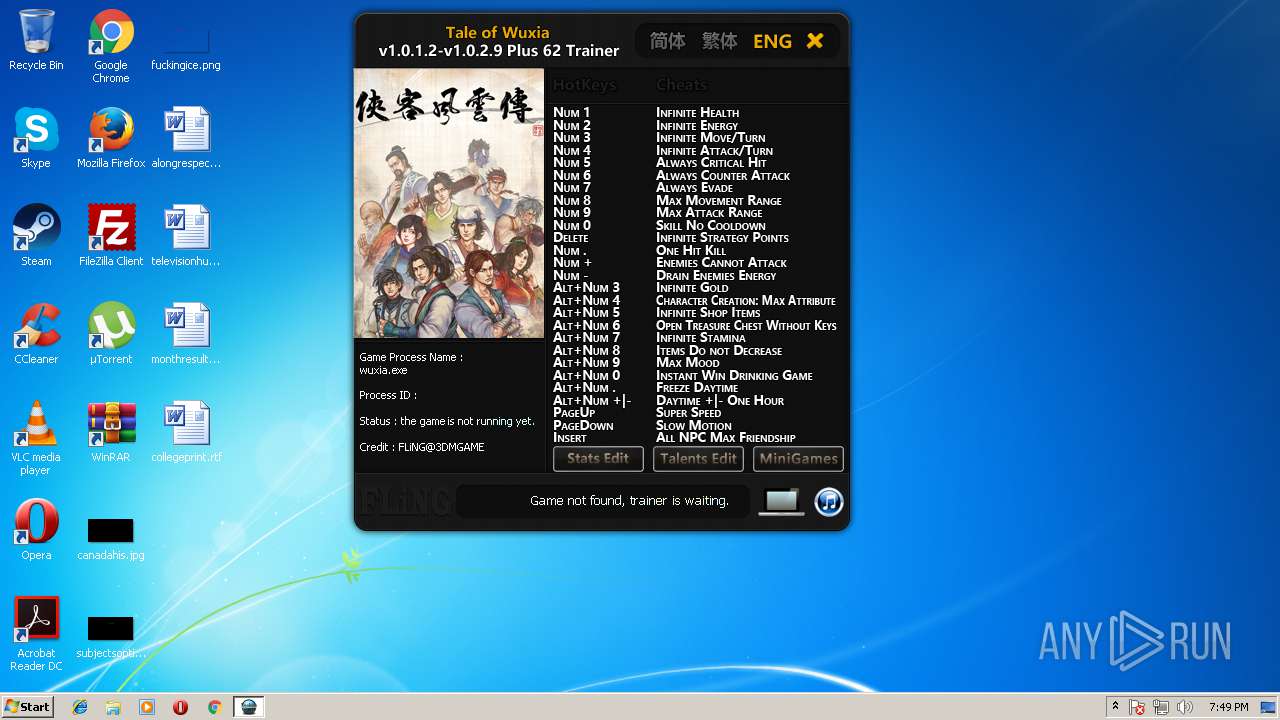This screenshot has height=720, width=1280.
Task: Toggle Always Critical Hit cheat
Action: pos(711,163)
